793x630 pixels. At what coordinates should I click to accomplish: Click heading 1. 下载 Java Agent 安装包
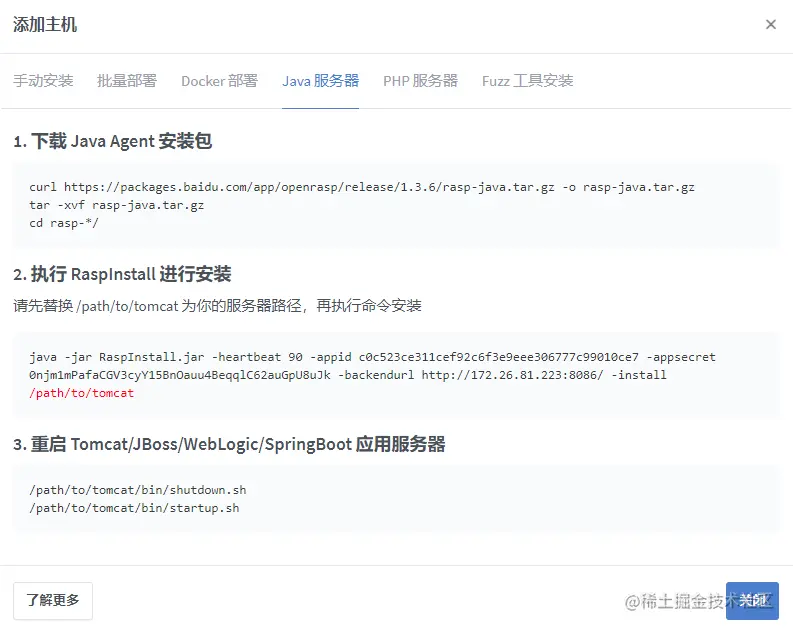112,141
